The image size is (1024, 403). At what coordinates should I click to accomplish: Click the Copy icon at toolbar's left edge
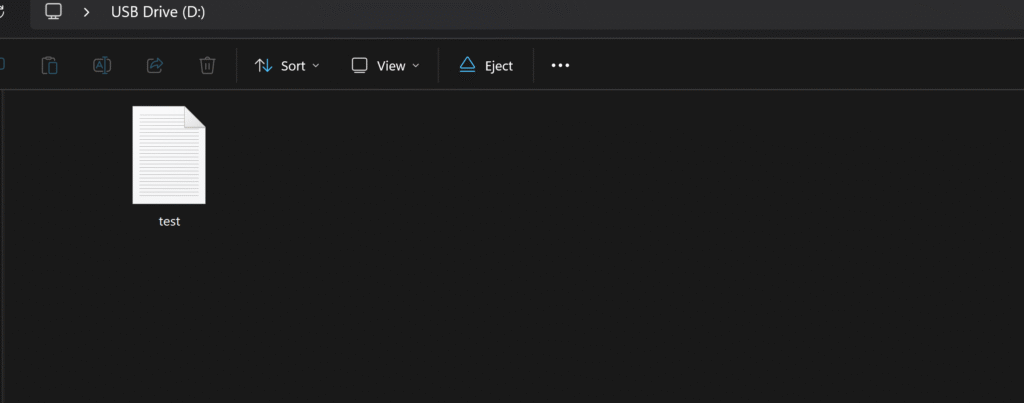click(x=2, y=65)
